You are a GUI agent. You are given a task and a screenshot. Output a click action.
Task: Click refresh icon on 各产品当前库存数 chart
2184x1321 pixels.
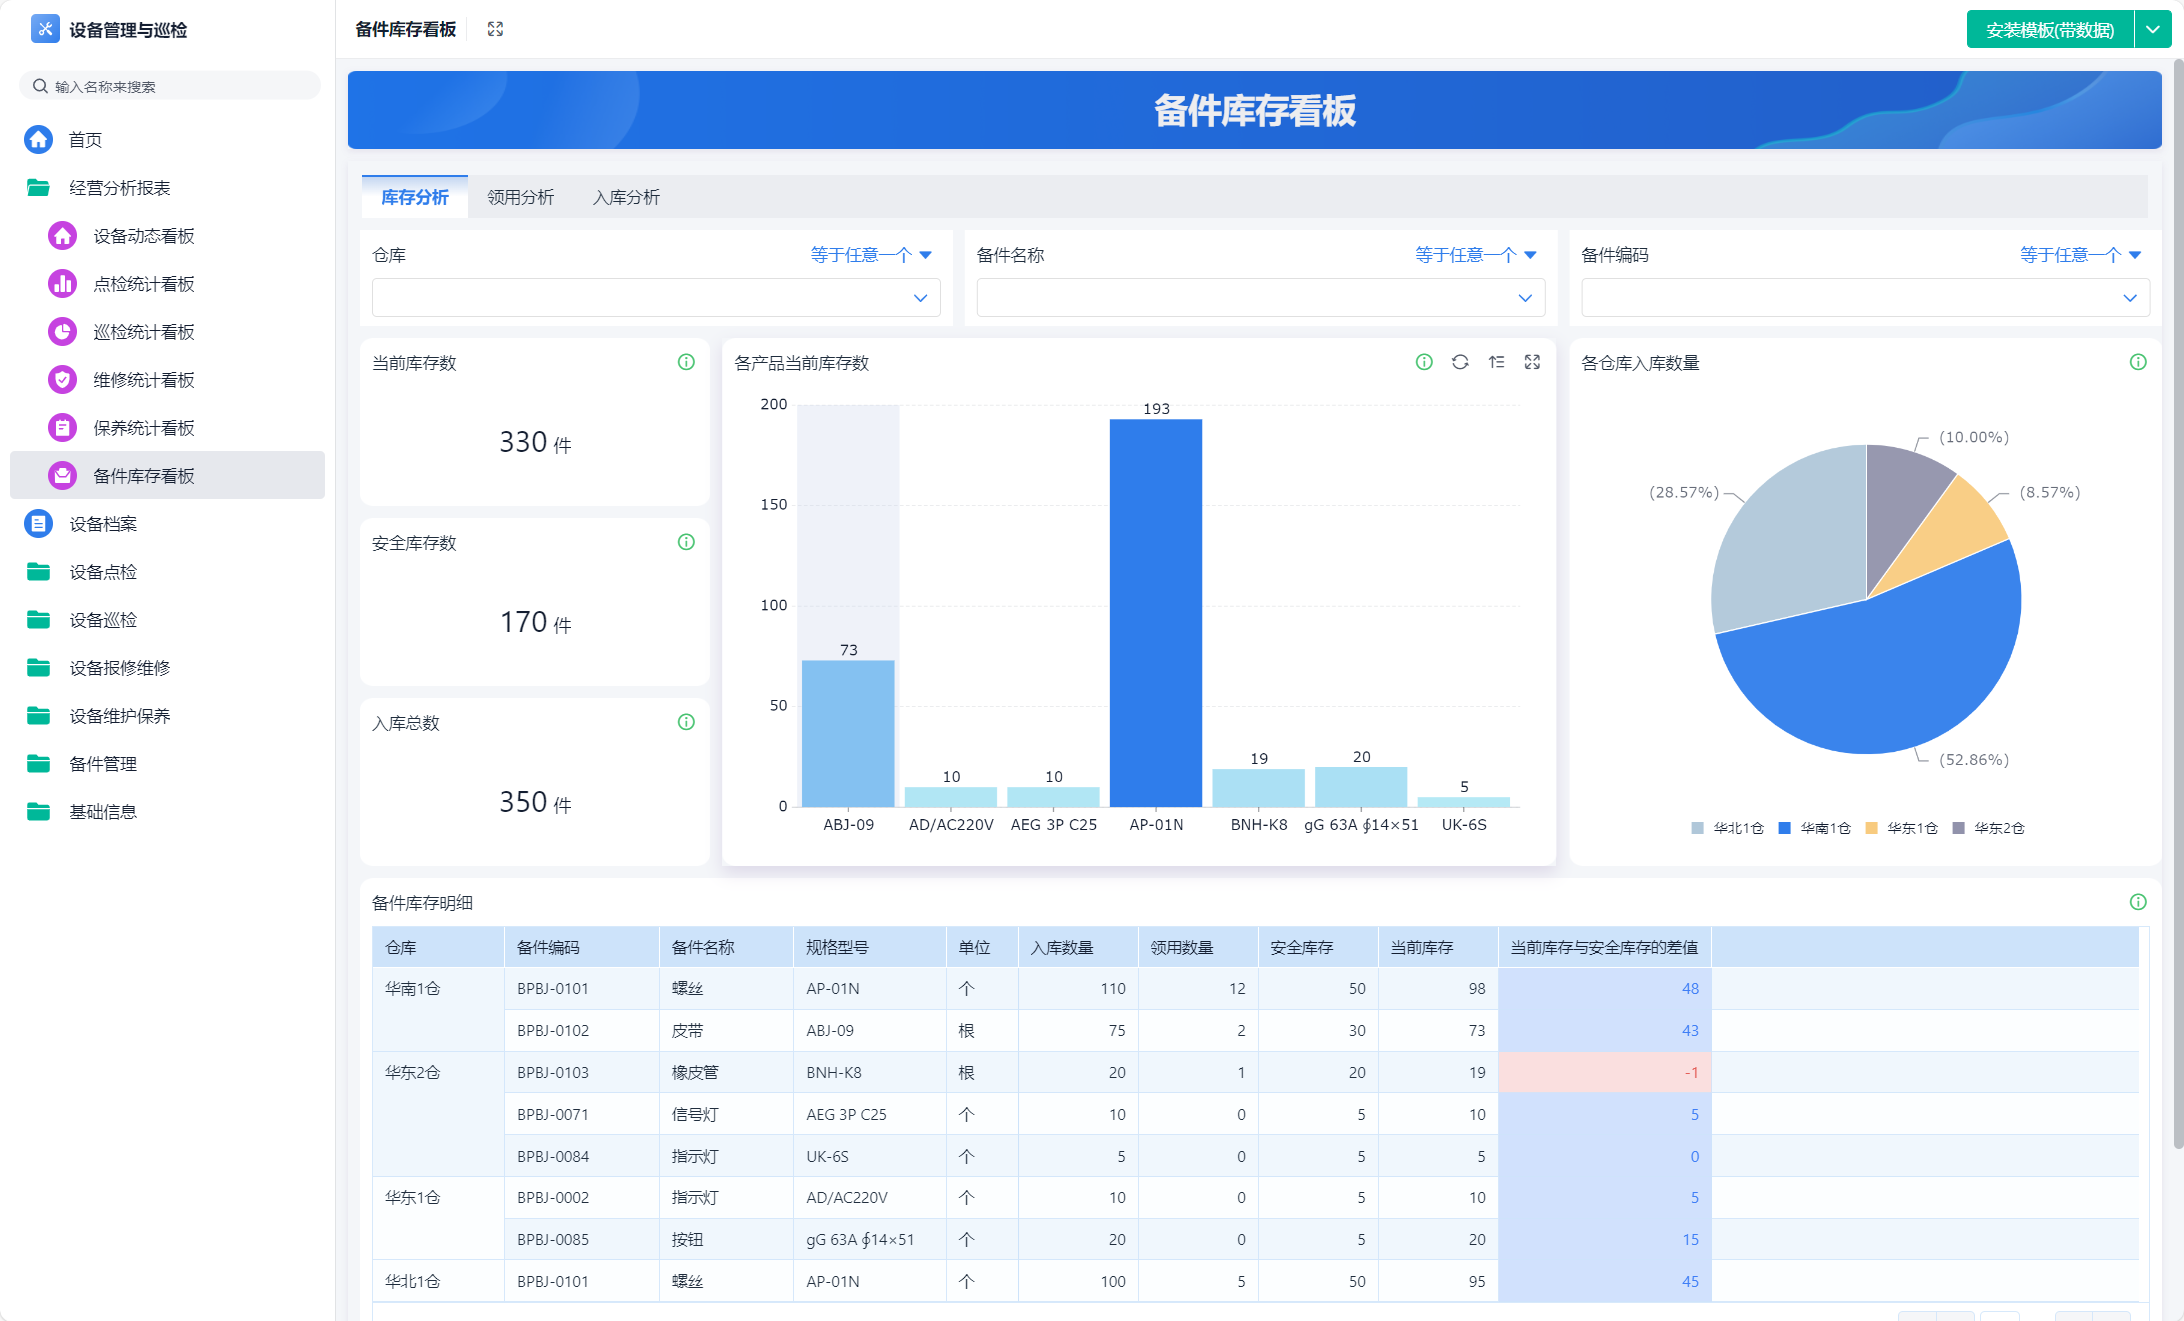click(1460, 362)
